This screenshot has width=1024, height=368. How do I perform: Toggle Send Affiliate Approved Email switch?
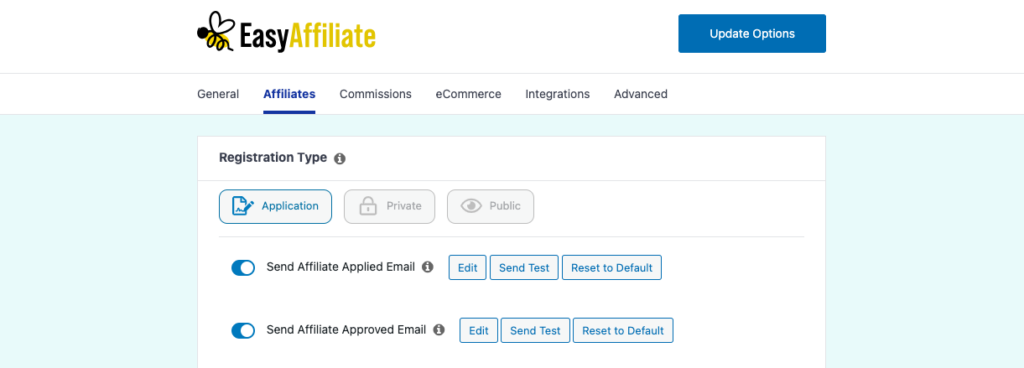(243, 331)
